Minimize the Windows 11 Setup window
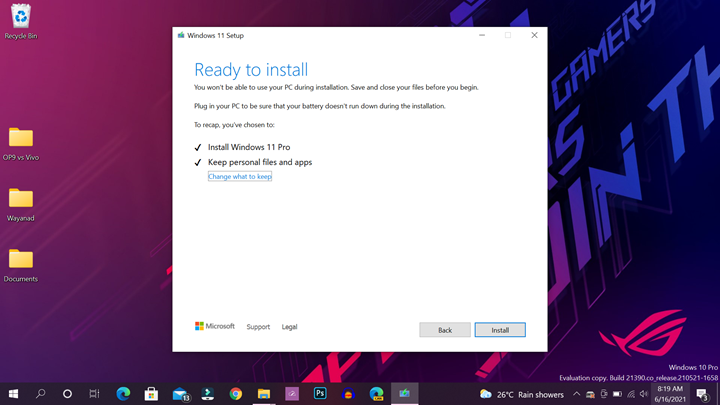720x405 pixels. [x=482, y=35]
